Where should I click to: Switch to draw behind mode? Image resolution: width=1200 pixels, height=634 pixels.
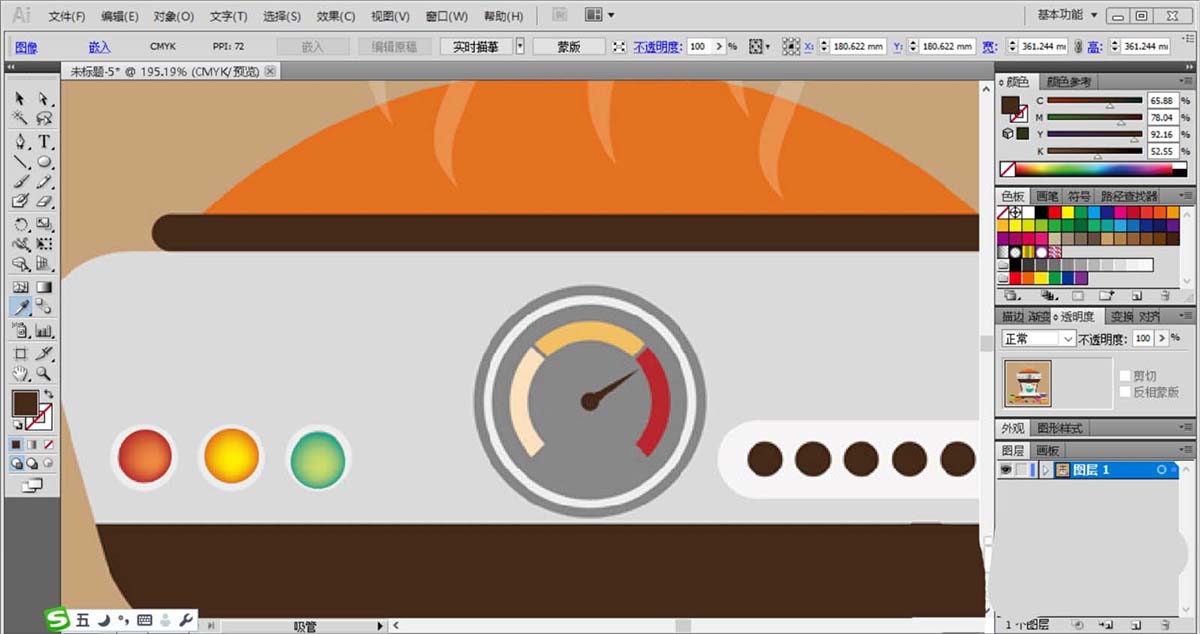(32, 464)
